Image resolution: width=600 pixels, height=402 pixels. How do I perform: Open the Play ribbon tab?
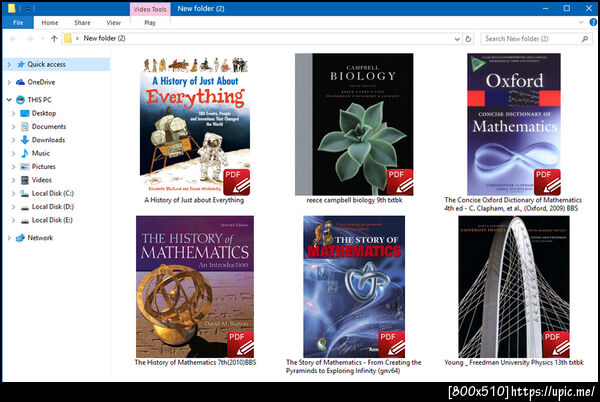coord(150,23)
